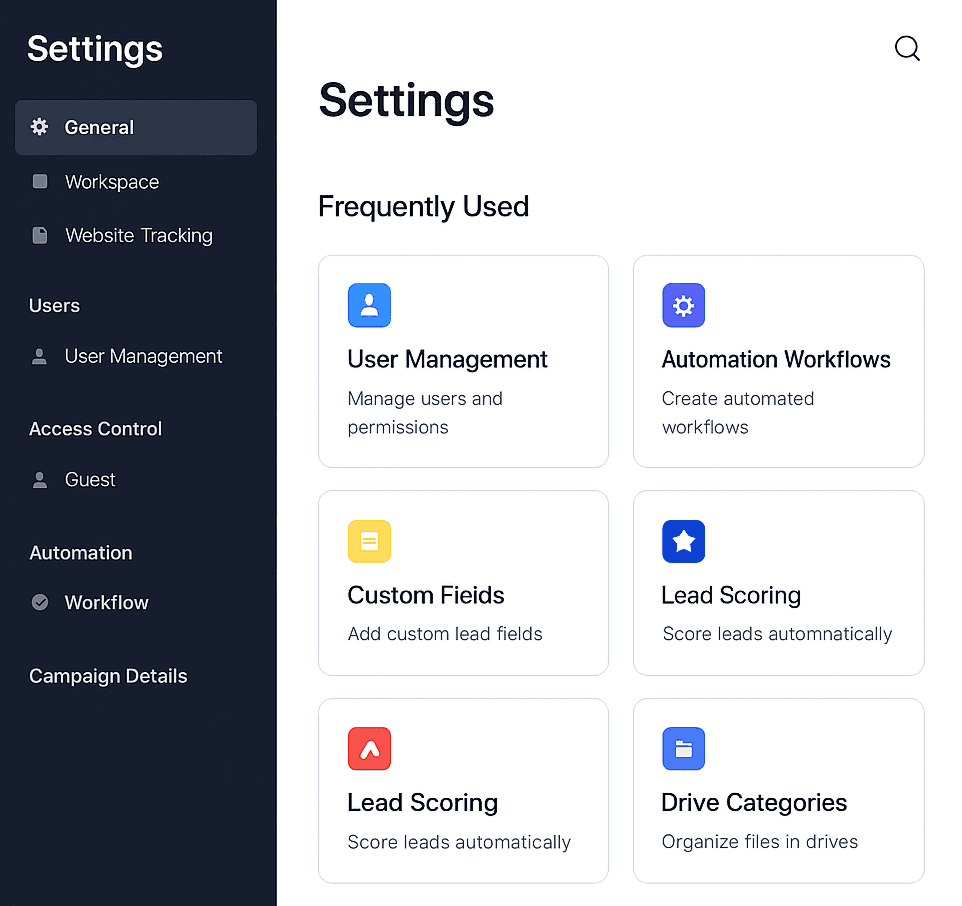Click the Lead Scoring star icon
Image resolution: width=962 pixels, height=906 pixels.
(x=683, y=541)
